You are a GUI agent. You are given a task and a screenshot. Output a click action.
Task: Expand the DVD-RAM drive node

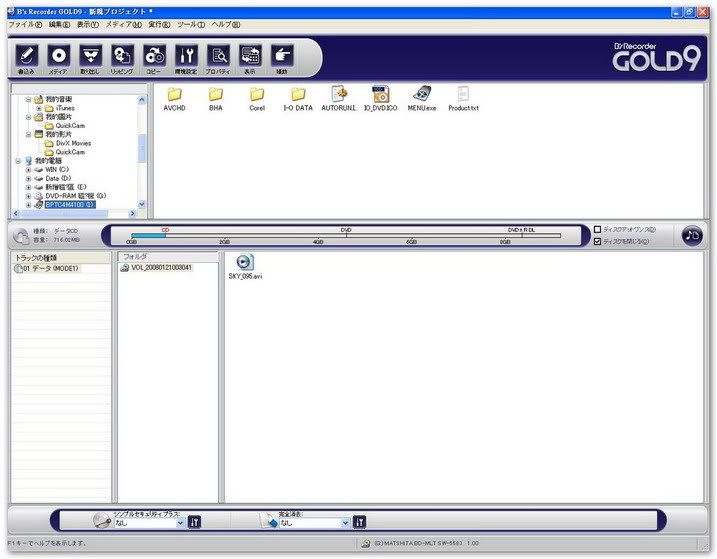pos(28,196)
